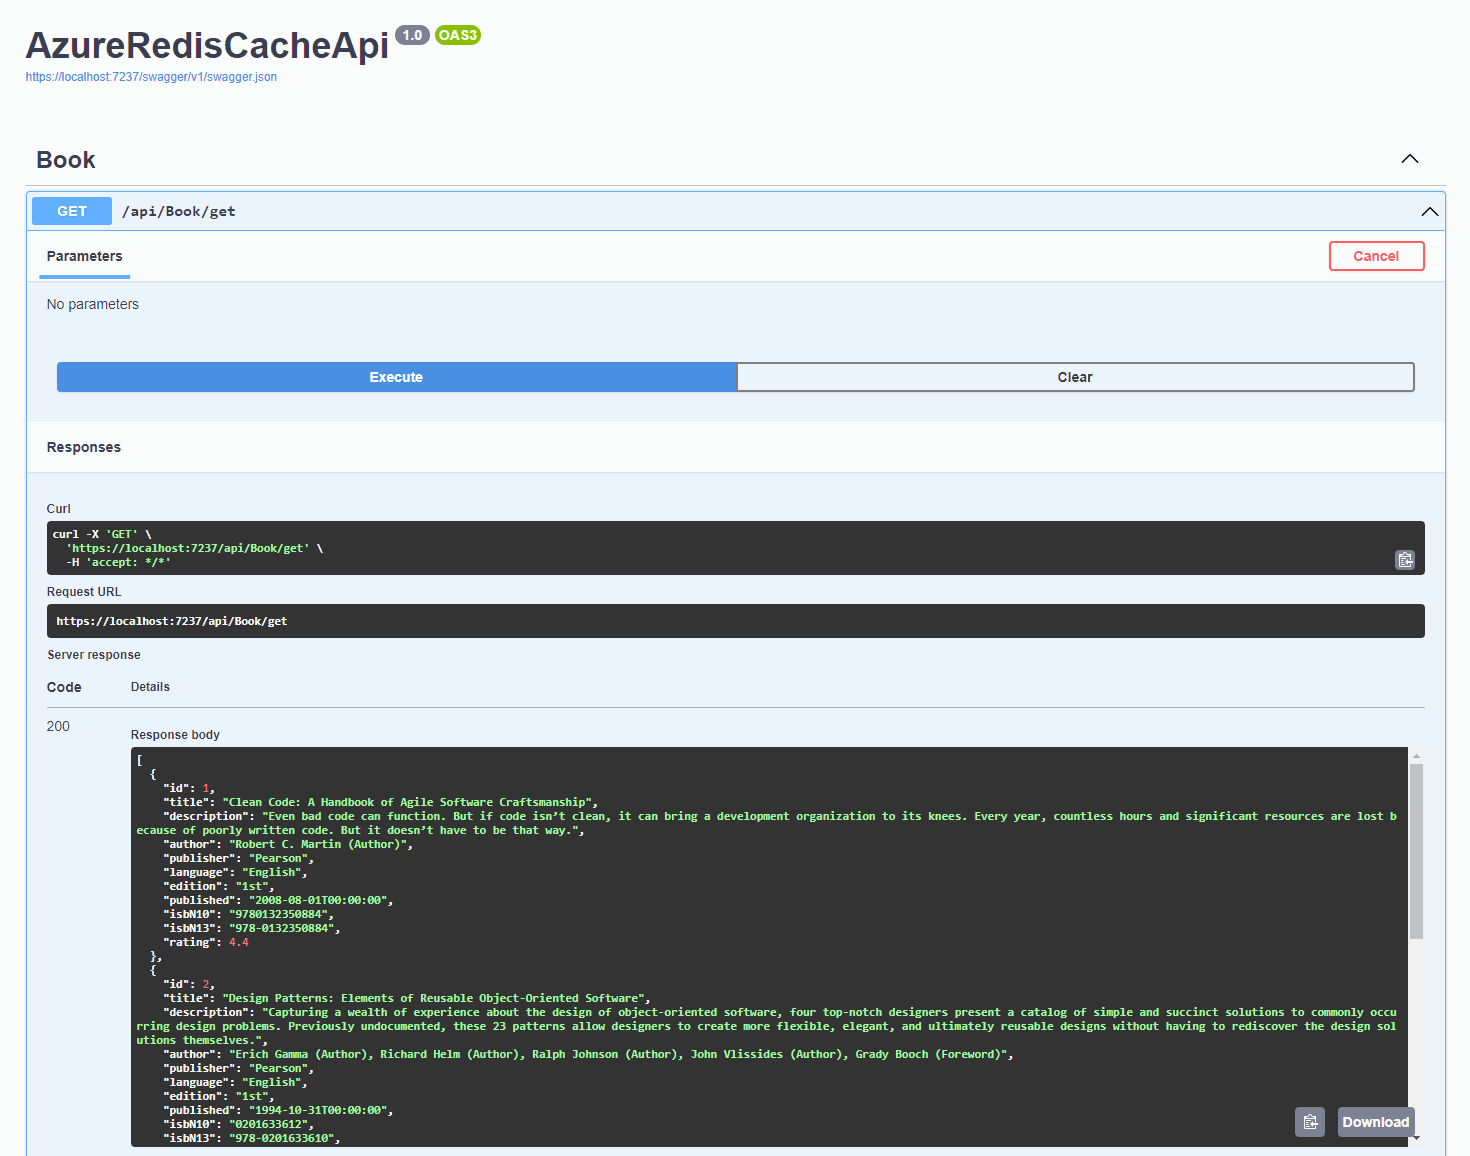Click the scrollbar up arrow in response body
The width and height of the screenshot is (1470, 1156).
tap(1416, 756)
